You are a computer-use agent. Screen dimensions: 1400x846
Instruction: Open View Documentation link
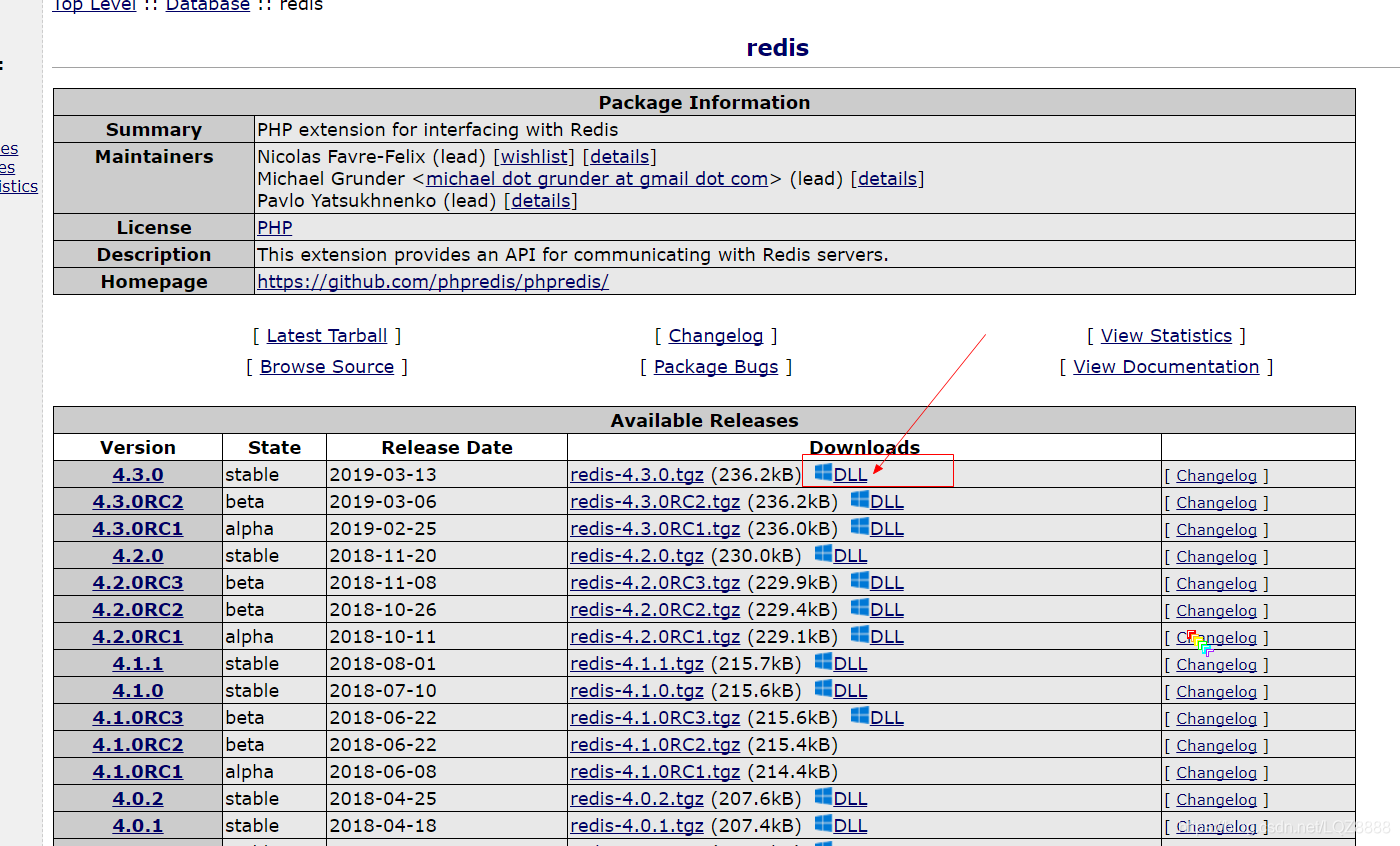[1166, 367]
